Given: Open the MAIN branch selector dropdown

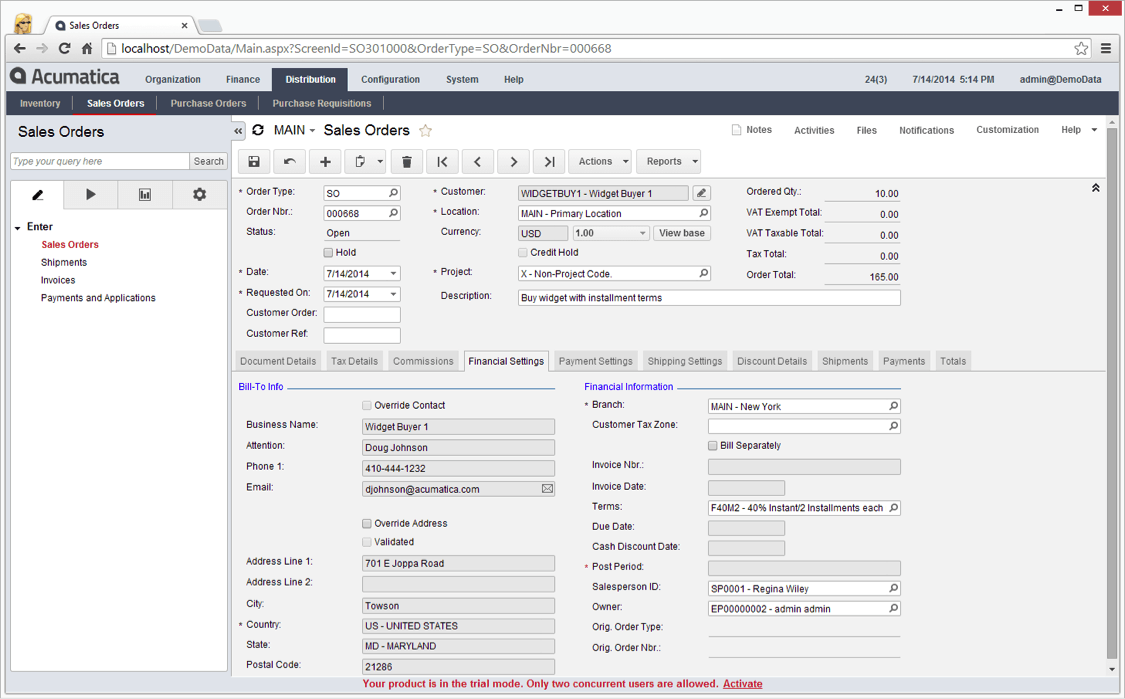Looking at the screenshot, I should point(294,130).
